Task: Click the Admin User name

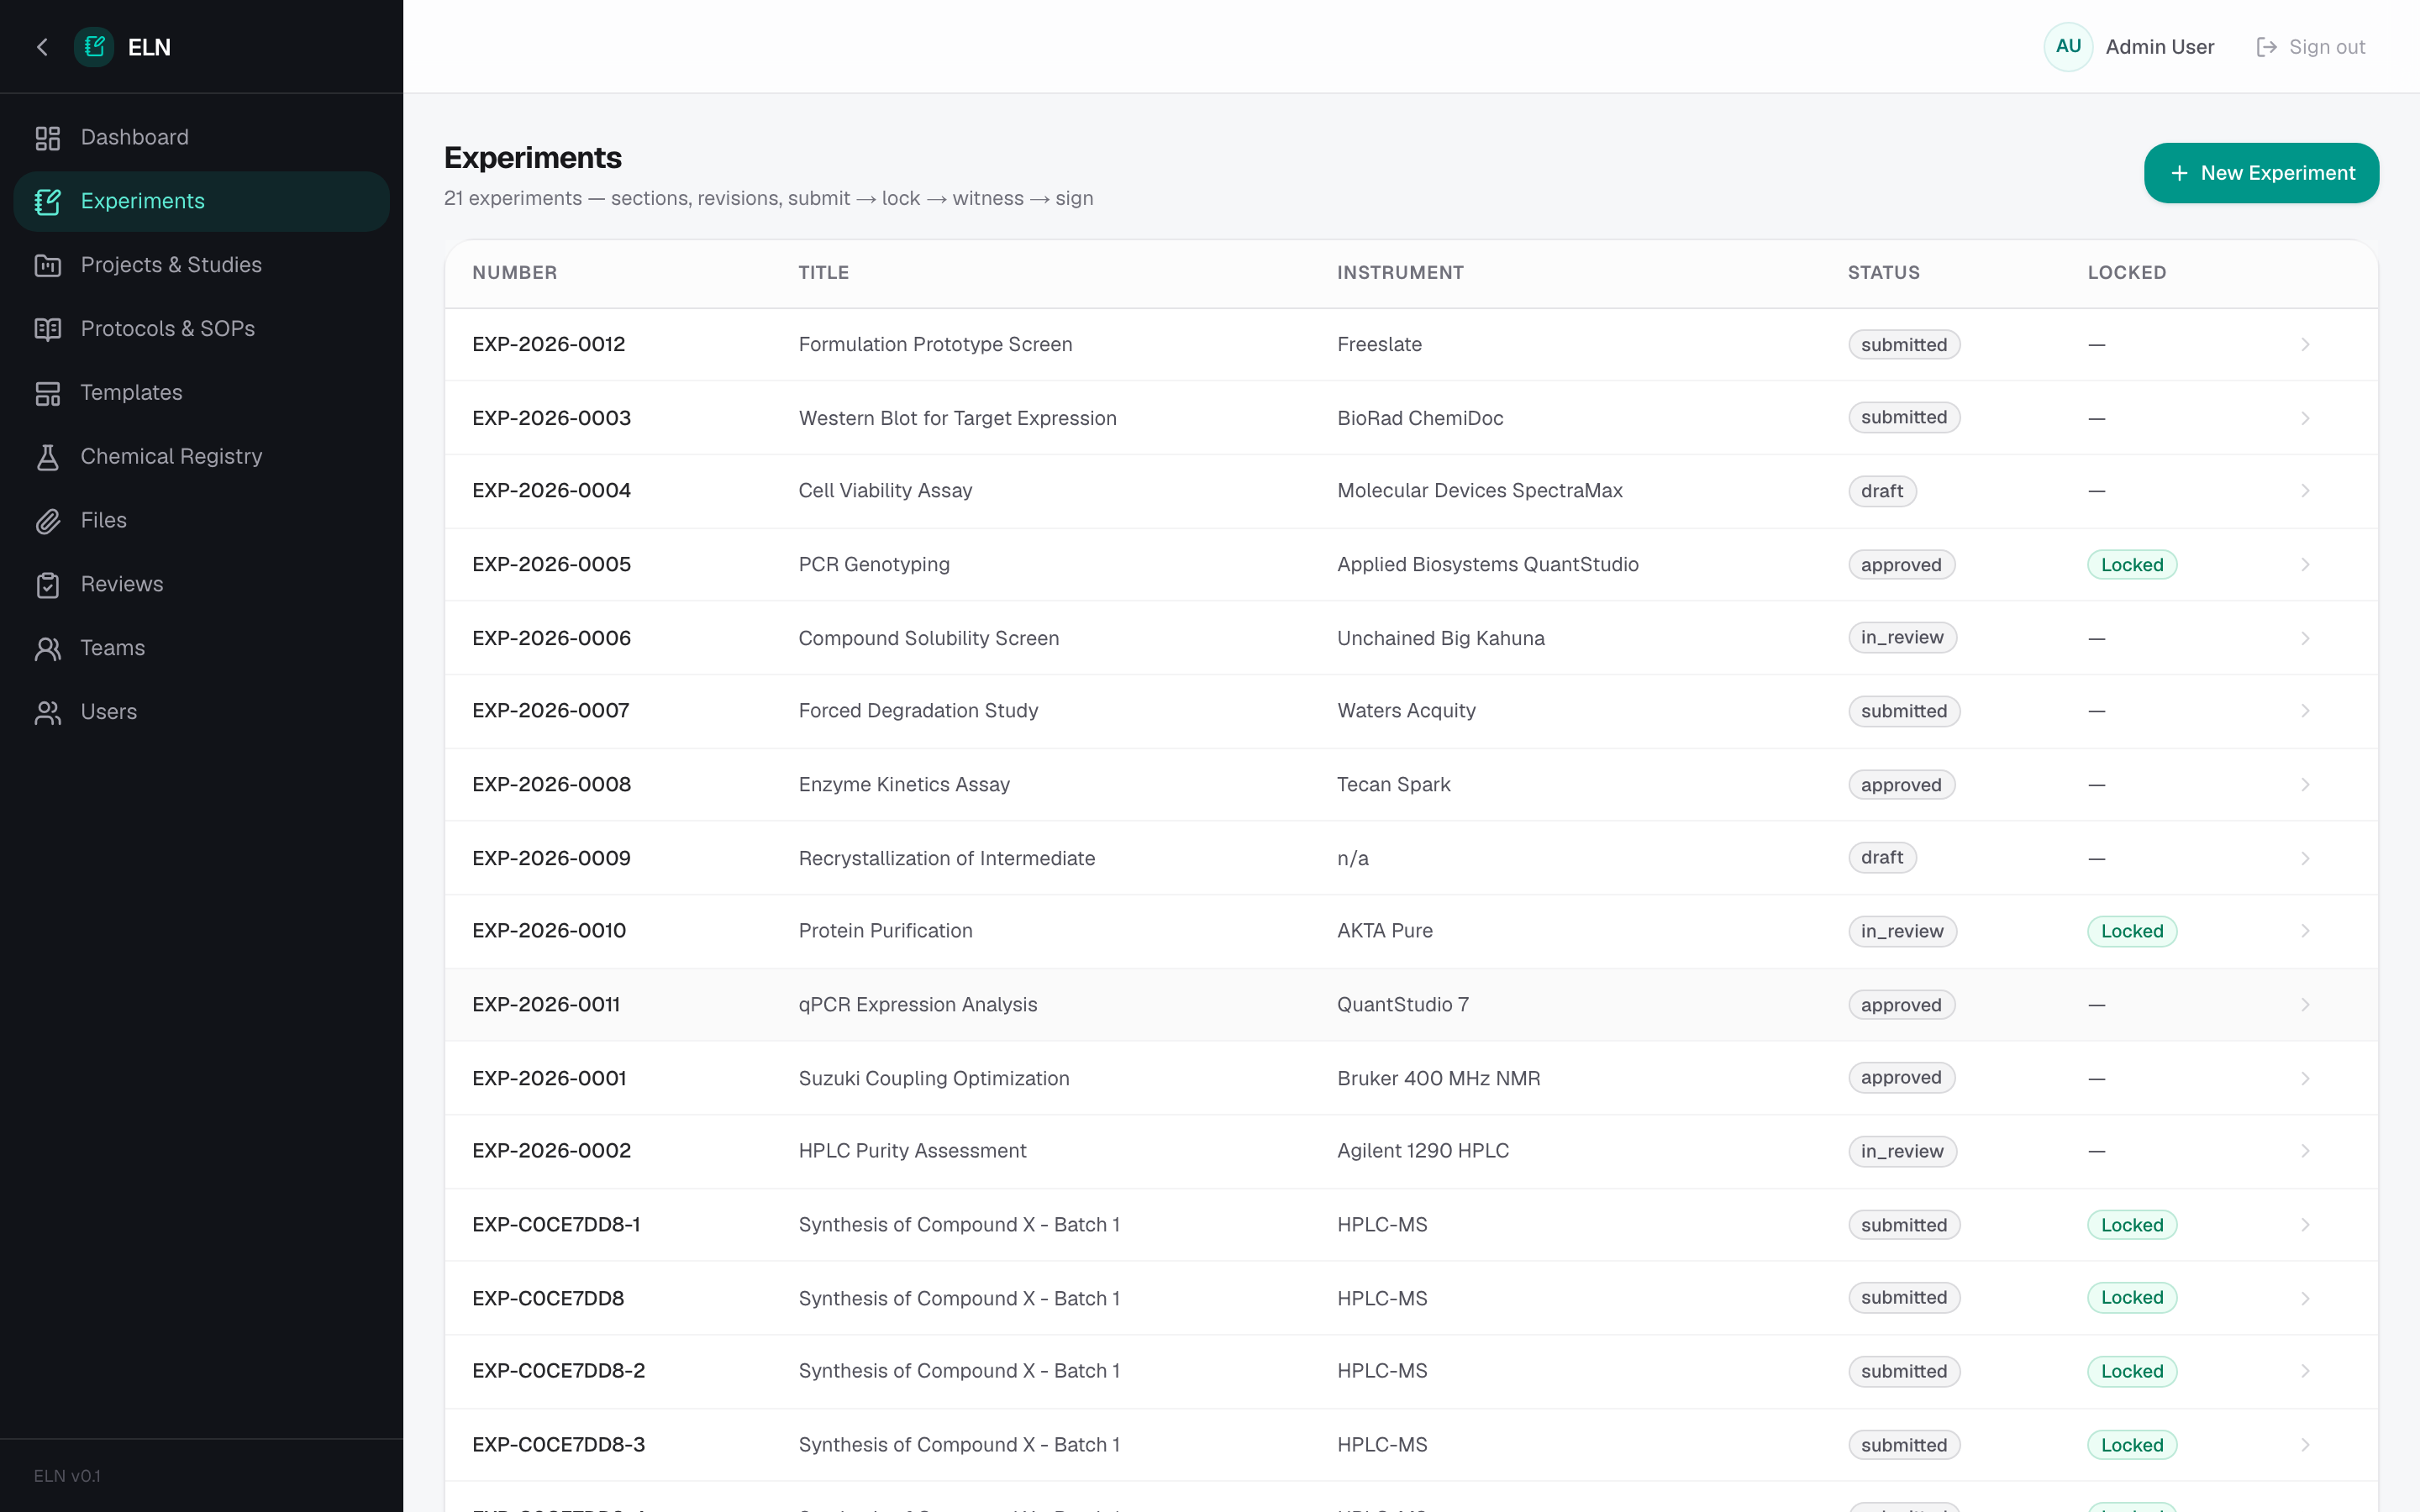Action: point(2159,47)
